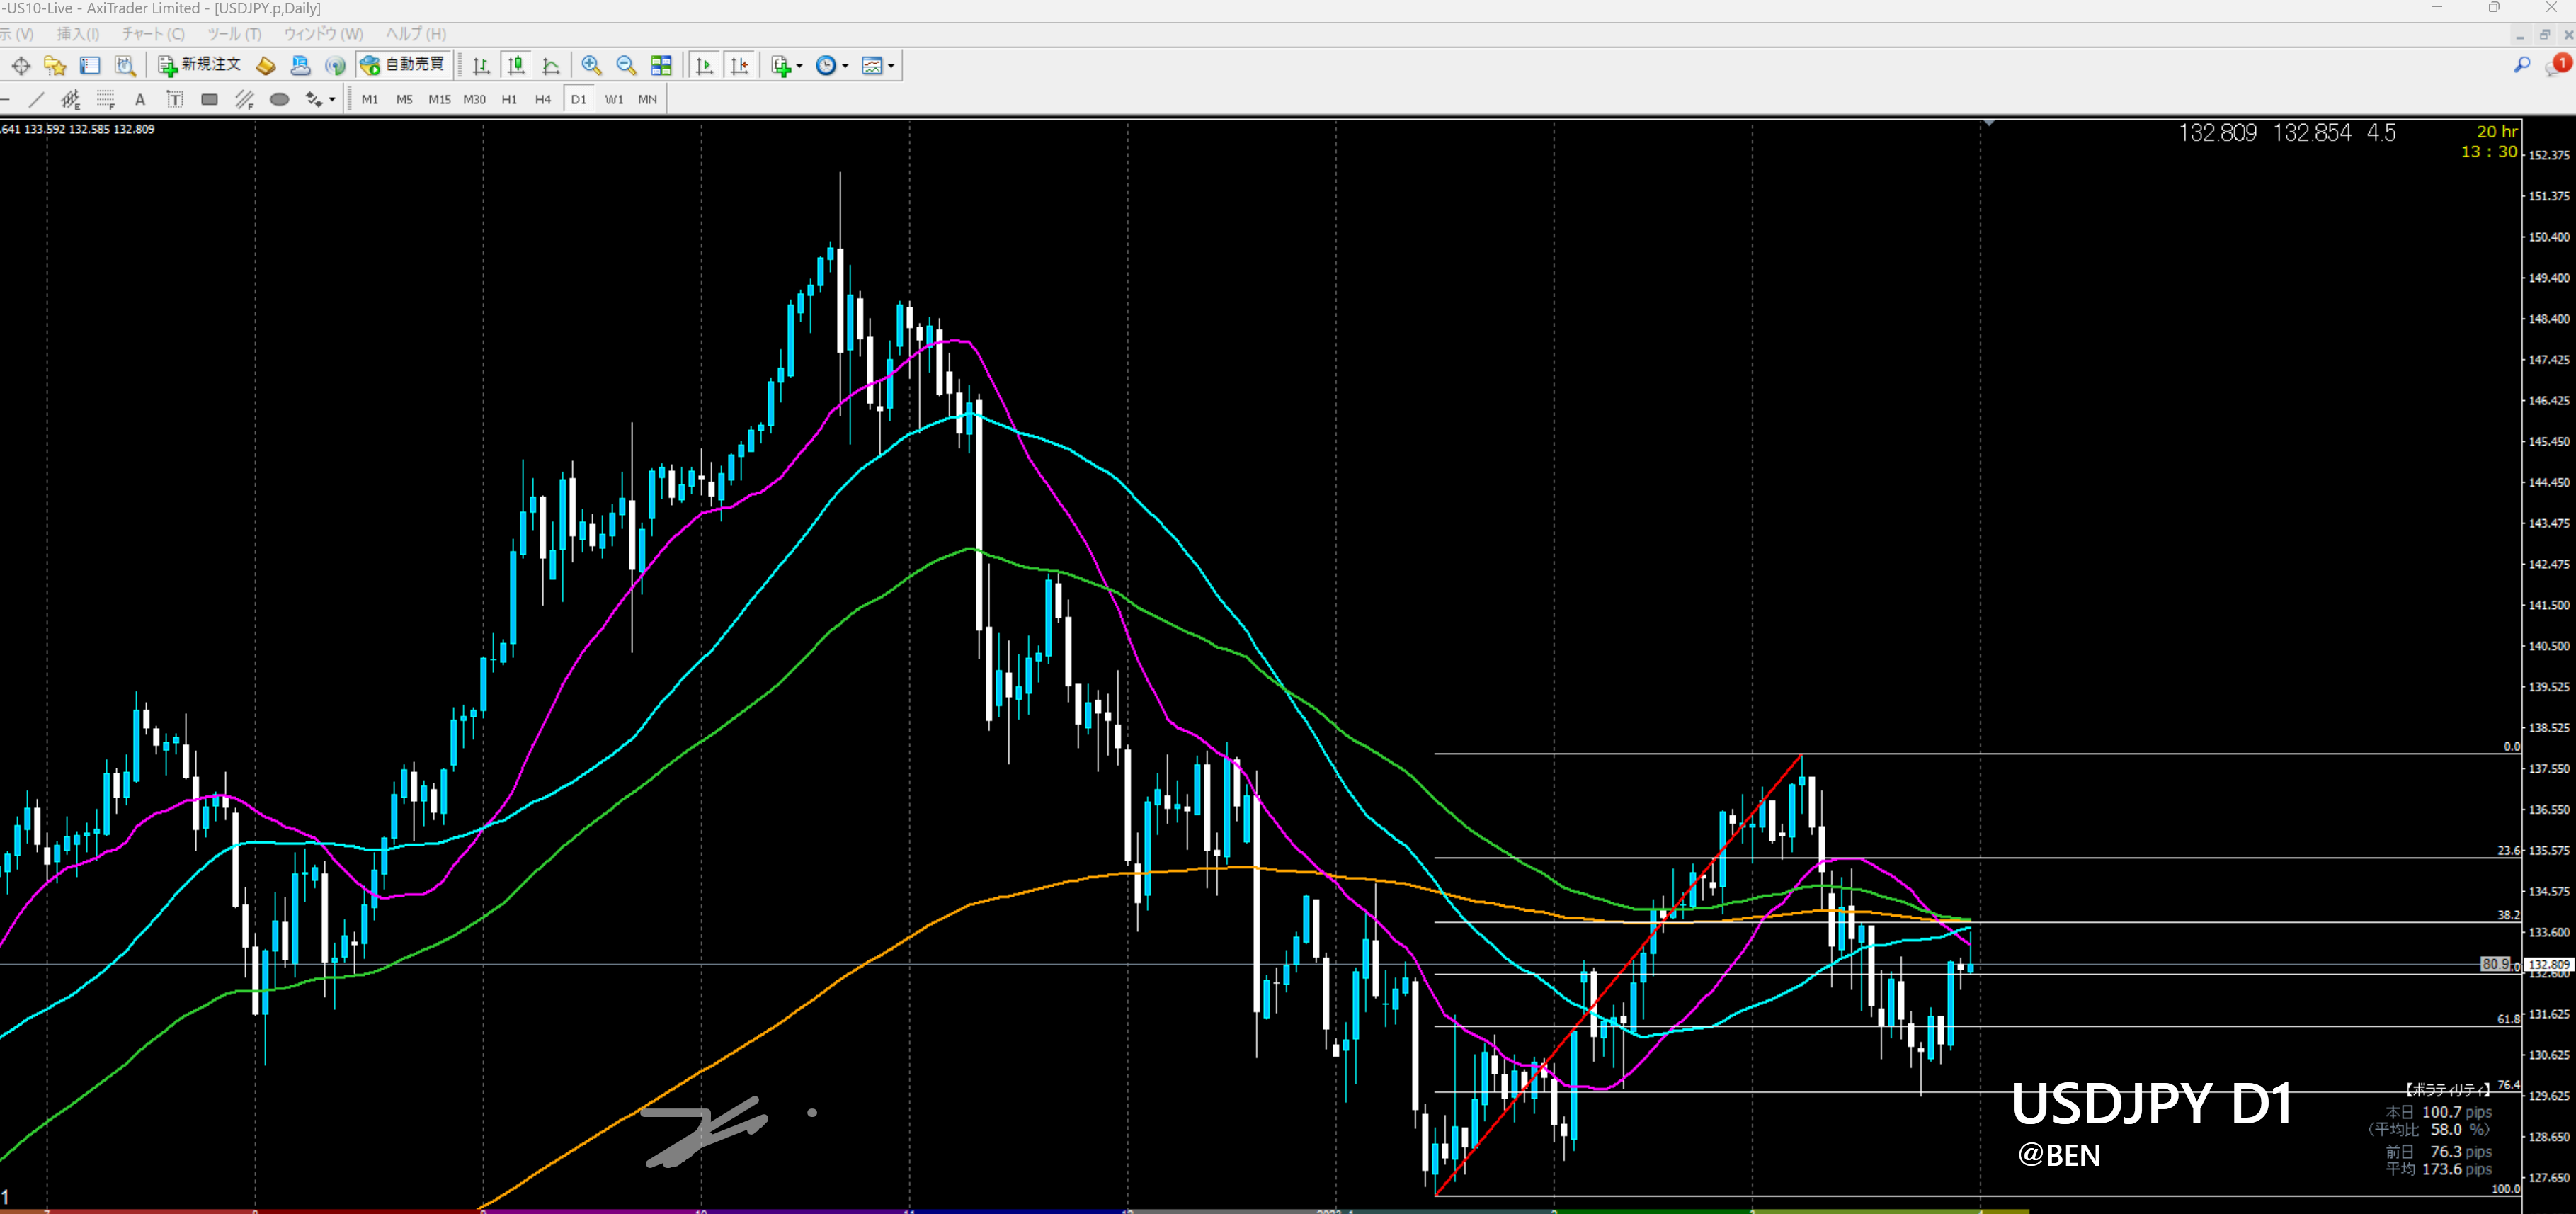The width and height of the screenshot is (2576, 1214).
Task: Switch the chart to candlestick mode
Action: click(516, 66)
